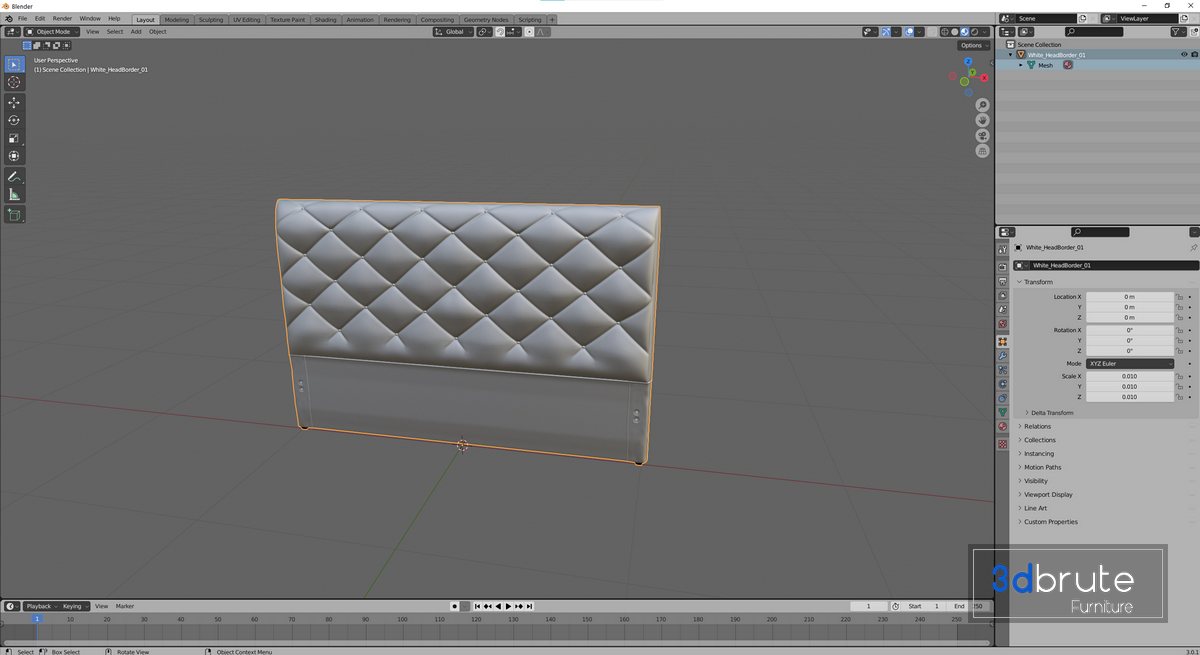The width and height of the screenshot is (1200, 655).
Task: Choose the Annotate tool
Action: click(14, 176)
